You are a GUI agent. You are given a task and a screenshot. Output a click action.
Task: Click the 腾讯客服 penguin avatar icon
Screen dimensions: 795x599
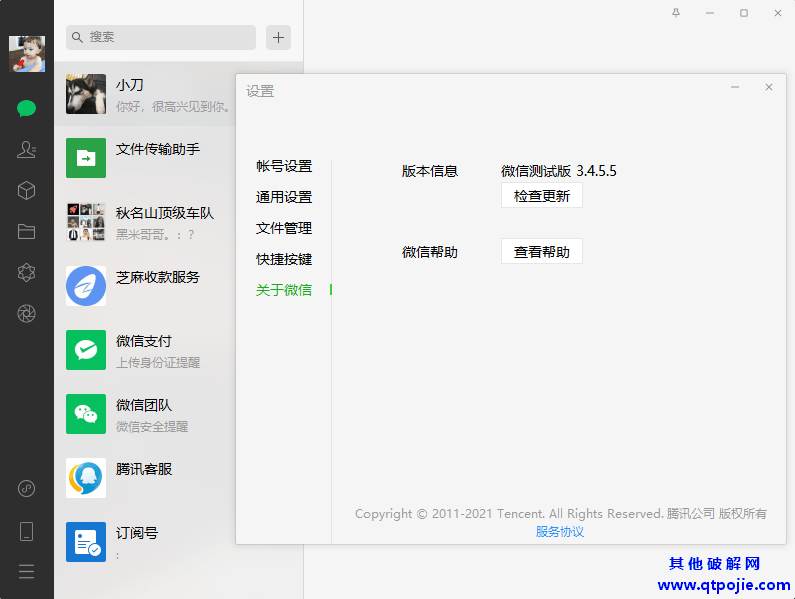(86, 478)
